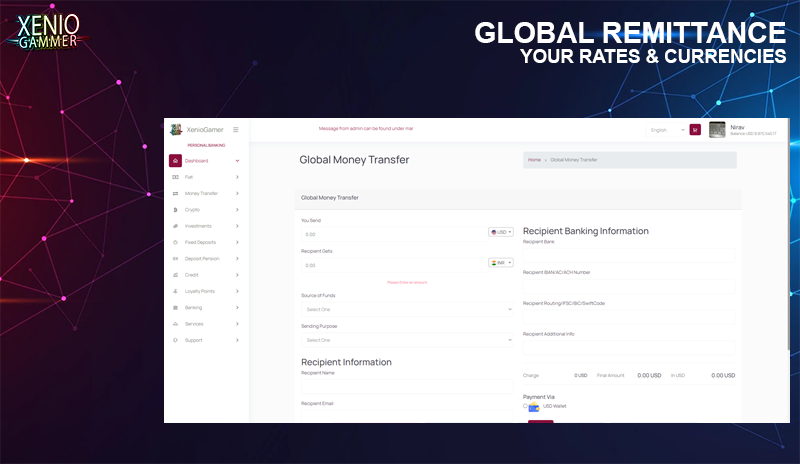Select the USD Wallet payment radio button

[x=525, y=406]
